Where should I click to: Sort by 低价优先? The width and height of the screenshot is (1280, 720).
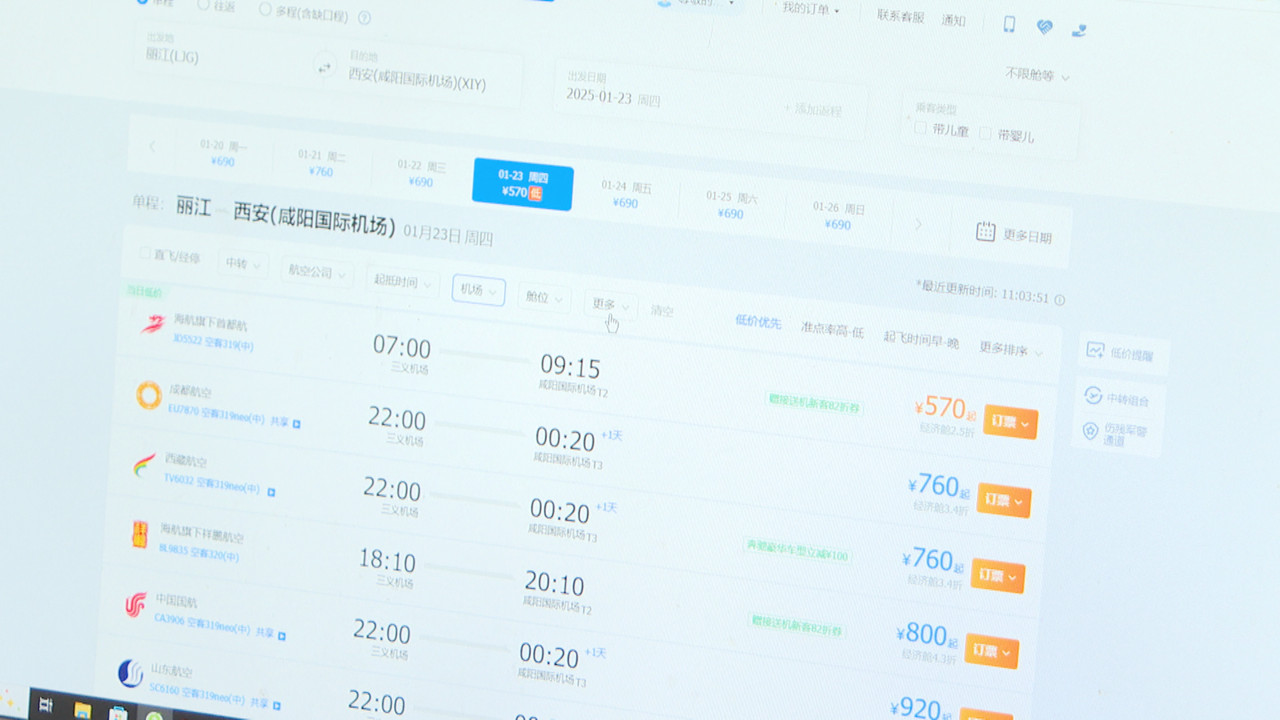758,321
